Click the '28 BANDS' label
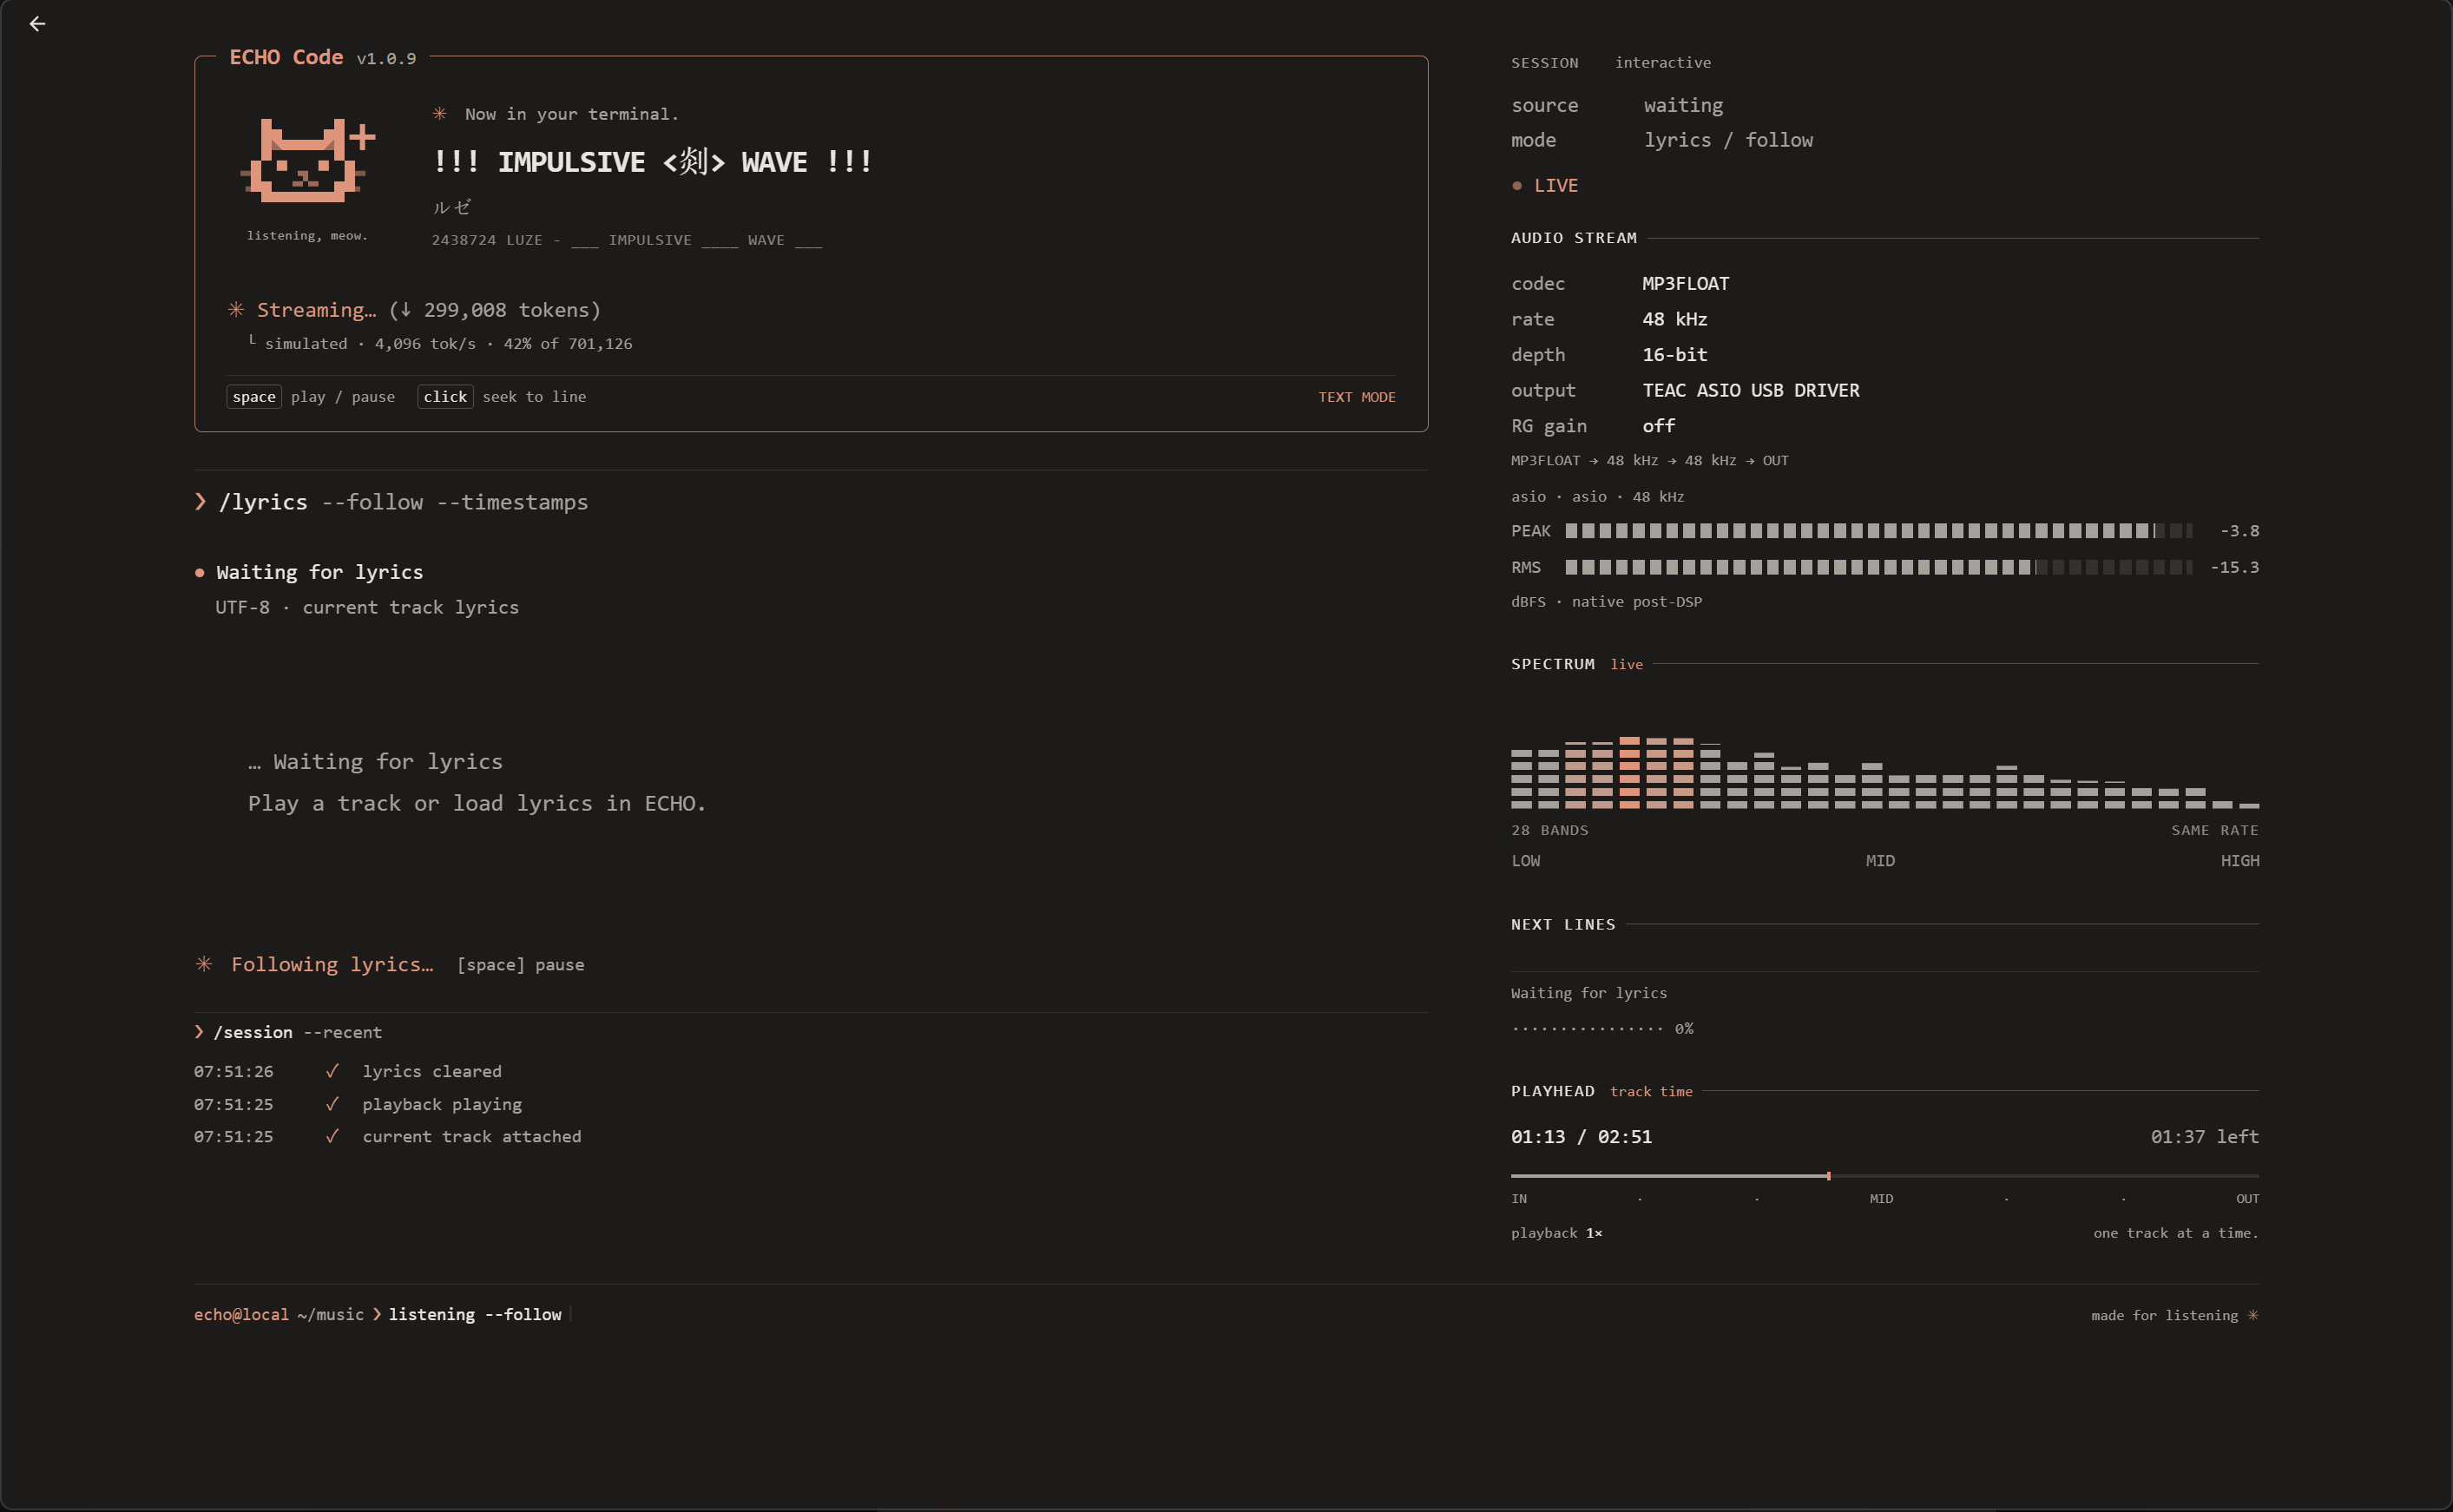The width and height of the screenshot is (2453, 1512). coord(1549,830)
